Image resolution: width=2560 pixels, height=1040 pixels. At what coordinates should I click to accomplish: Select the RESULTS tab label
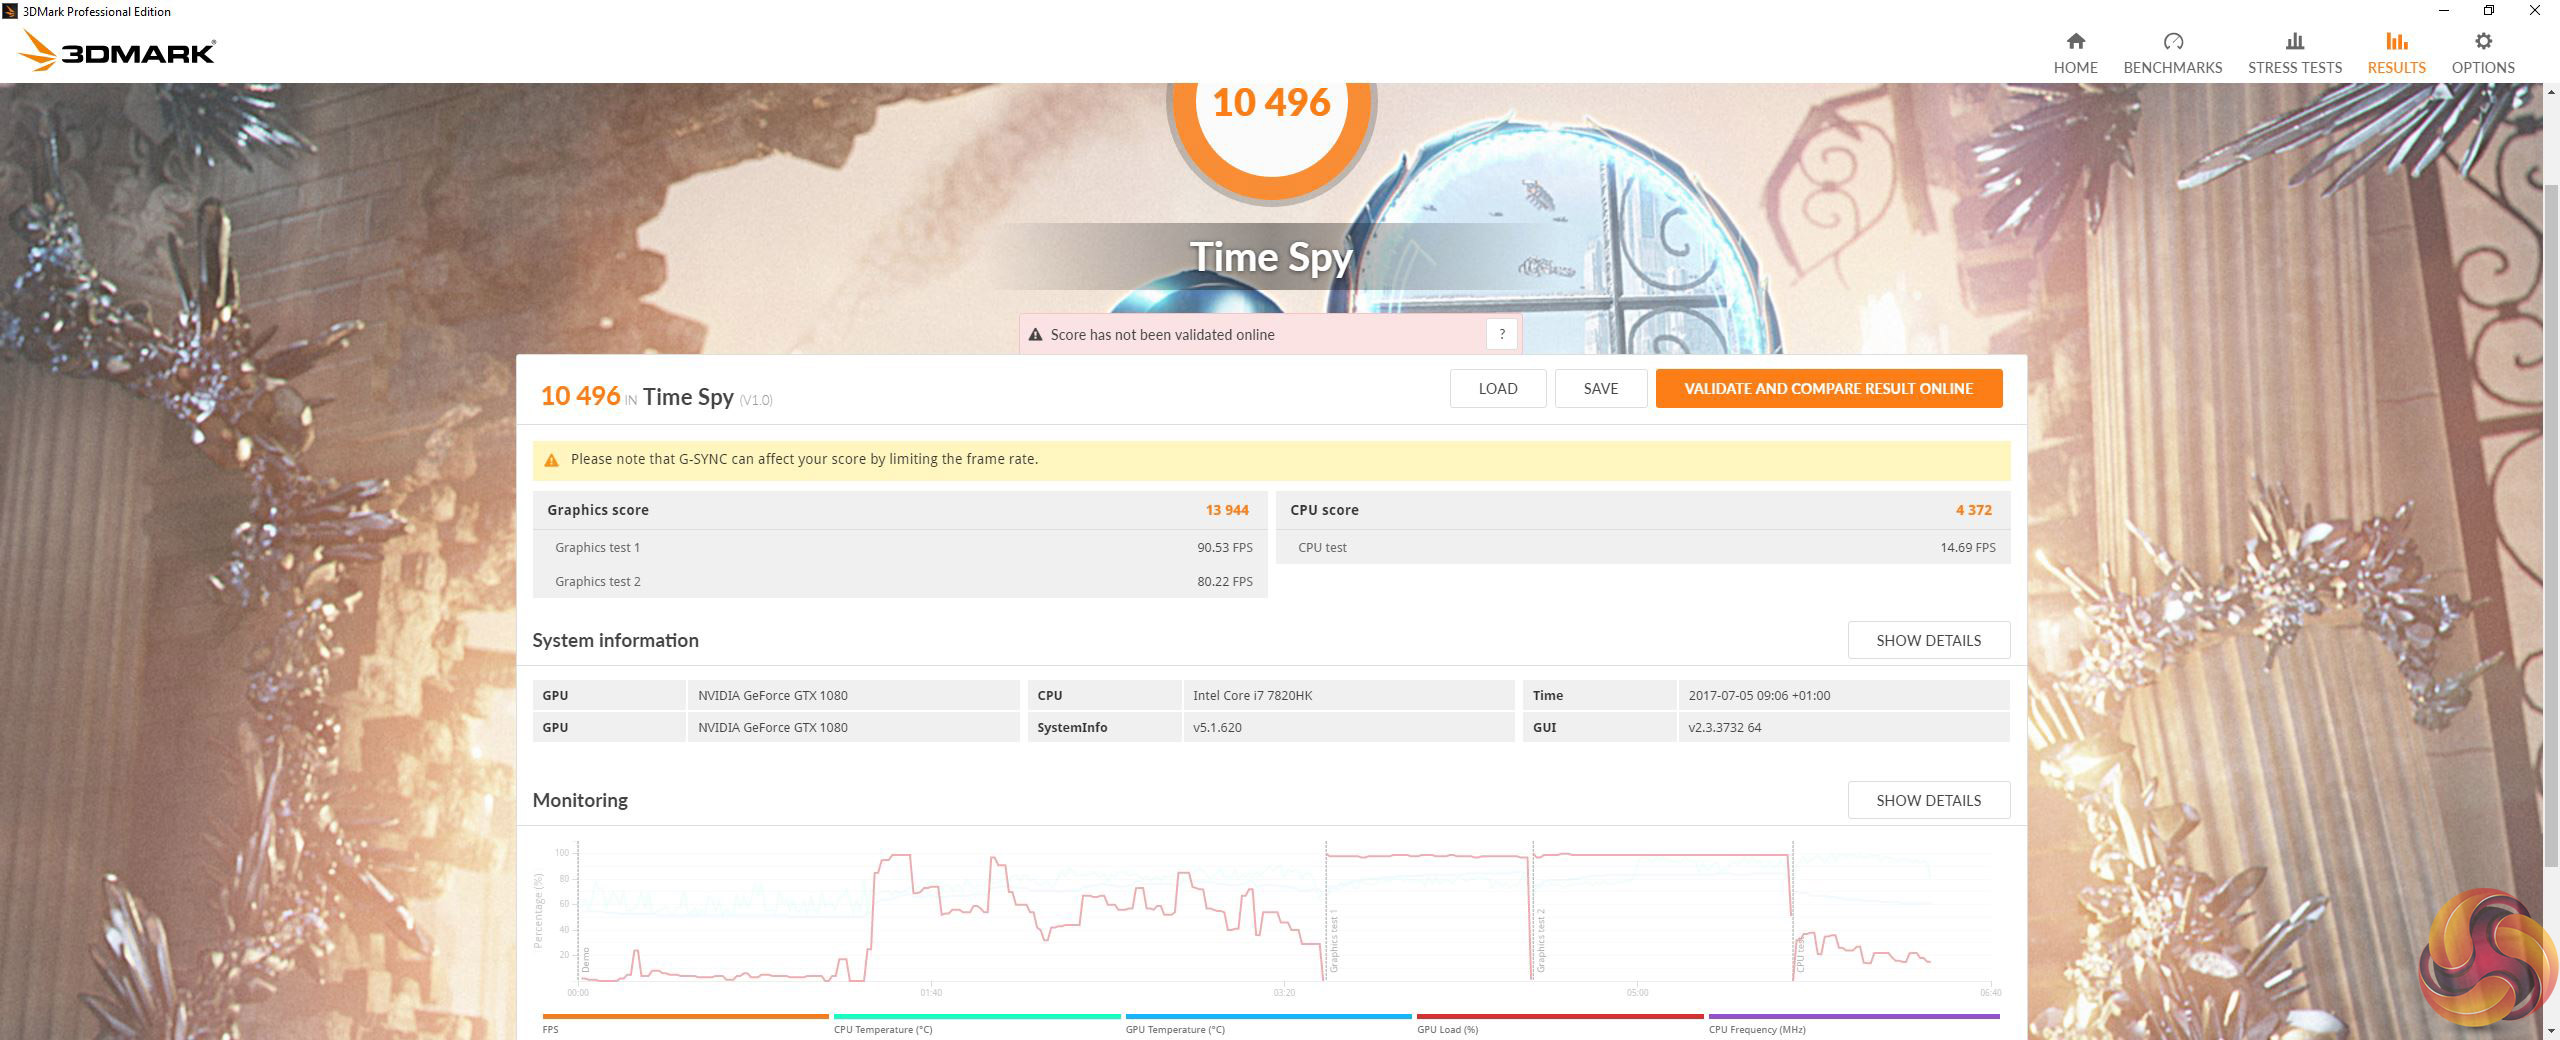(x=2396, y=68)
